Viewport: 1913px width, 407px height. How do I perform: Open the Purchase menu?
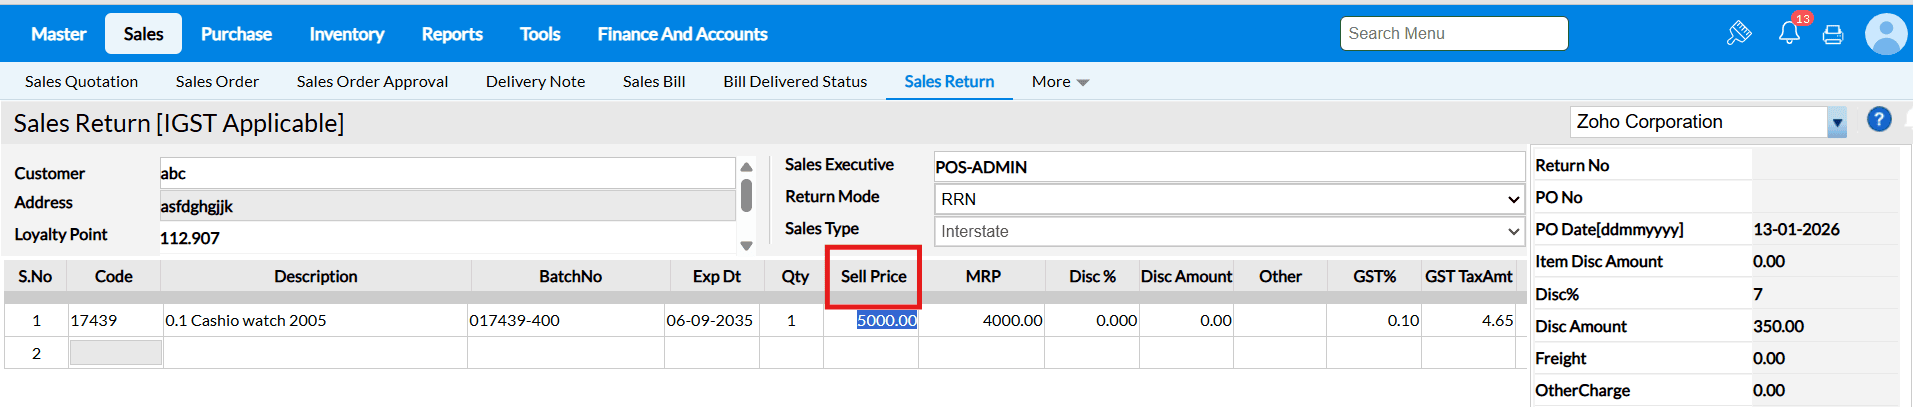[236, 34]
